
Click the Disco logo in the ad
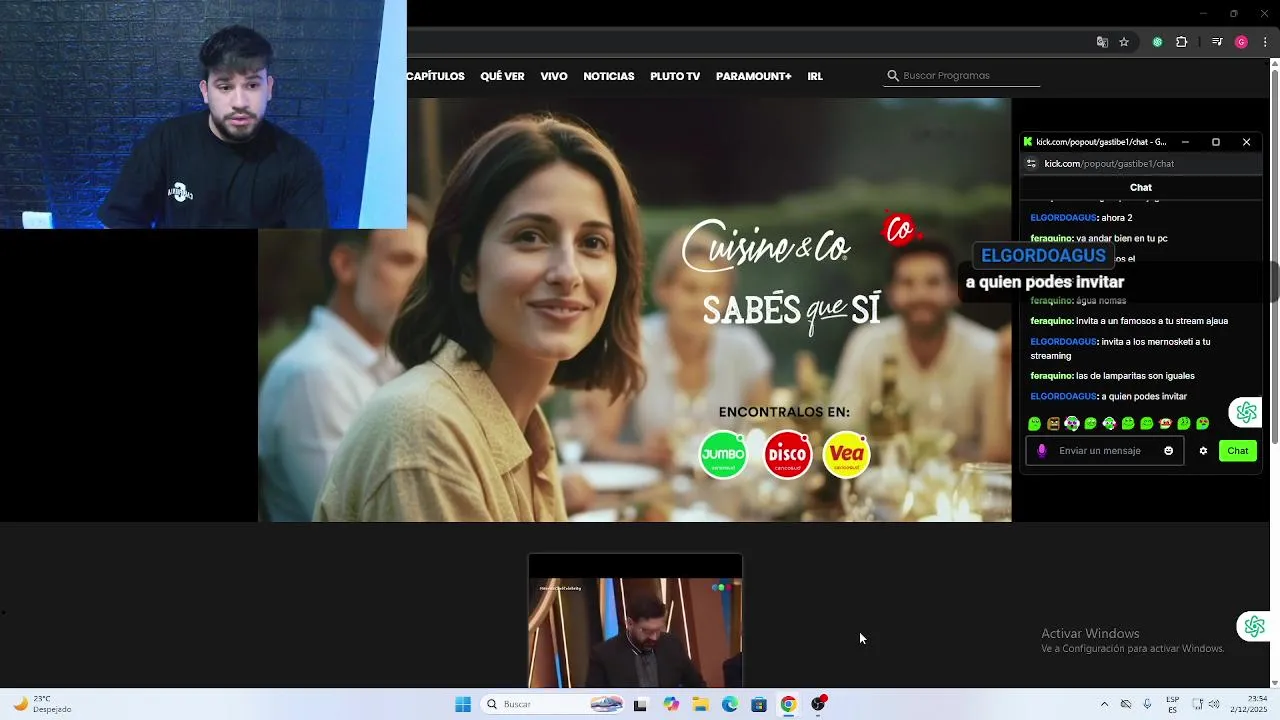tap(788, 454)
